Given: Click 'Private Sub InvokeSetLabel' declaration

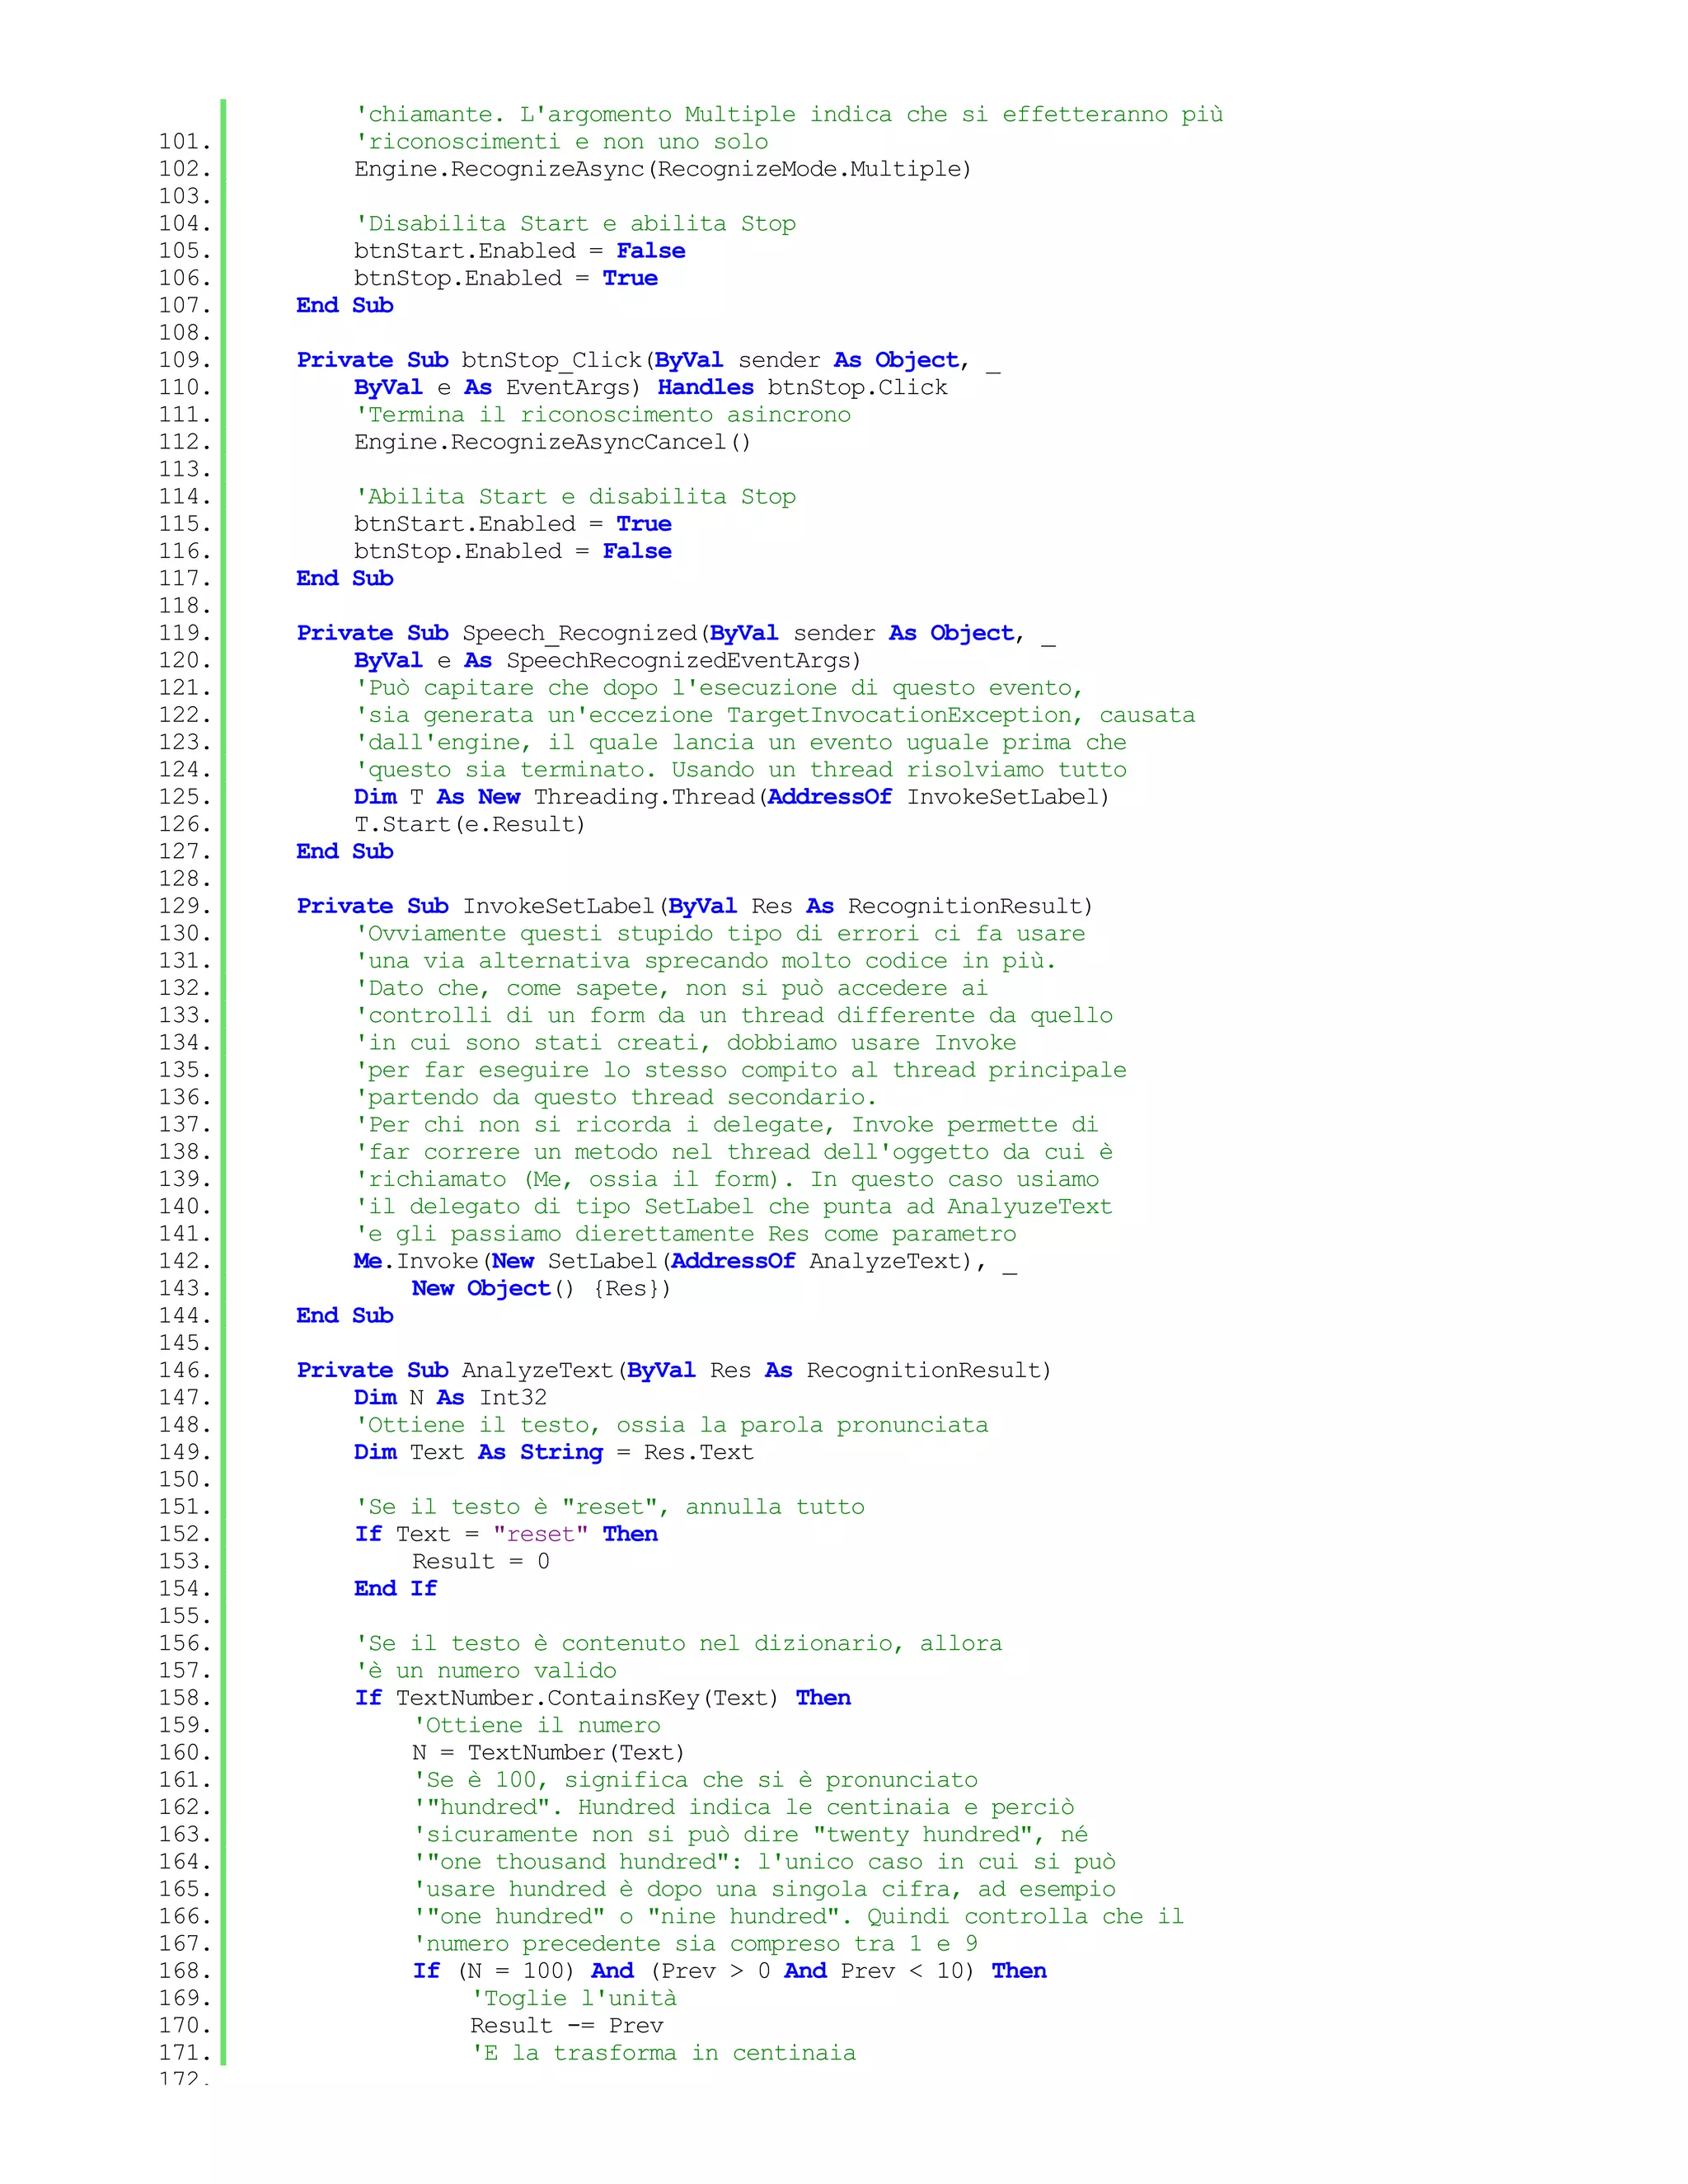Looking at the screenshot, I should pyautogui.click(x=695, y=906).
